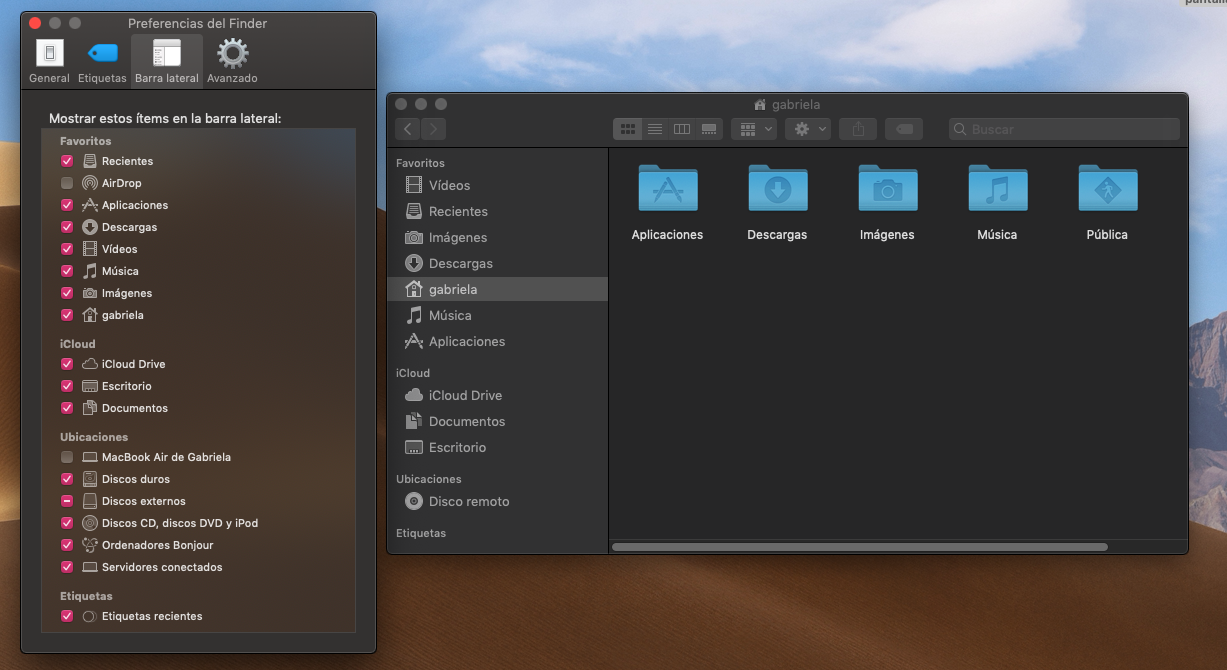The height and width of the screenshot is (670, 1227).
Task: Select Música in the Finder sidebar
Action: coord(497,315)
